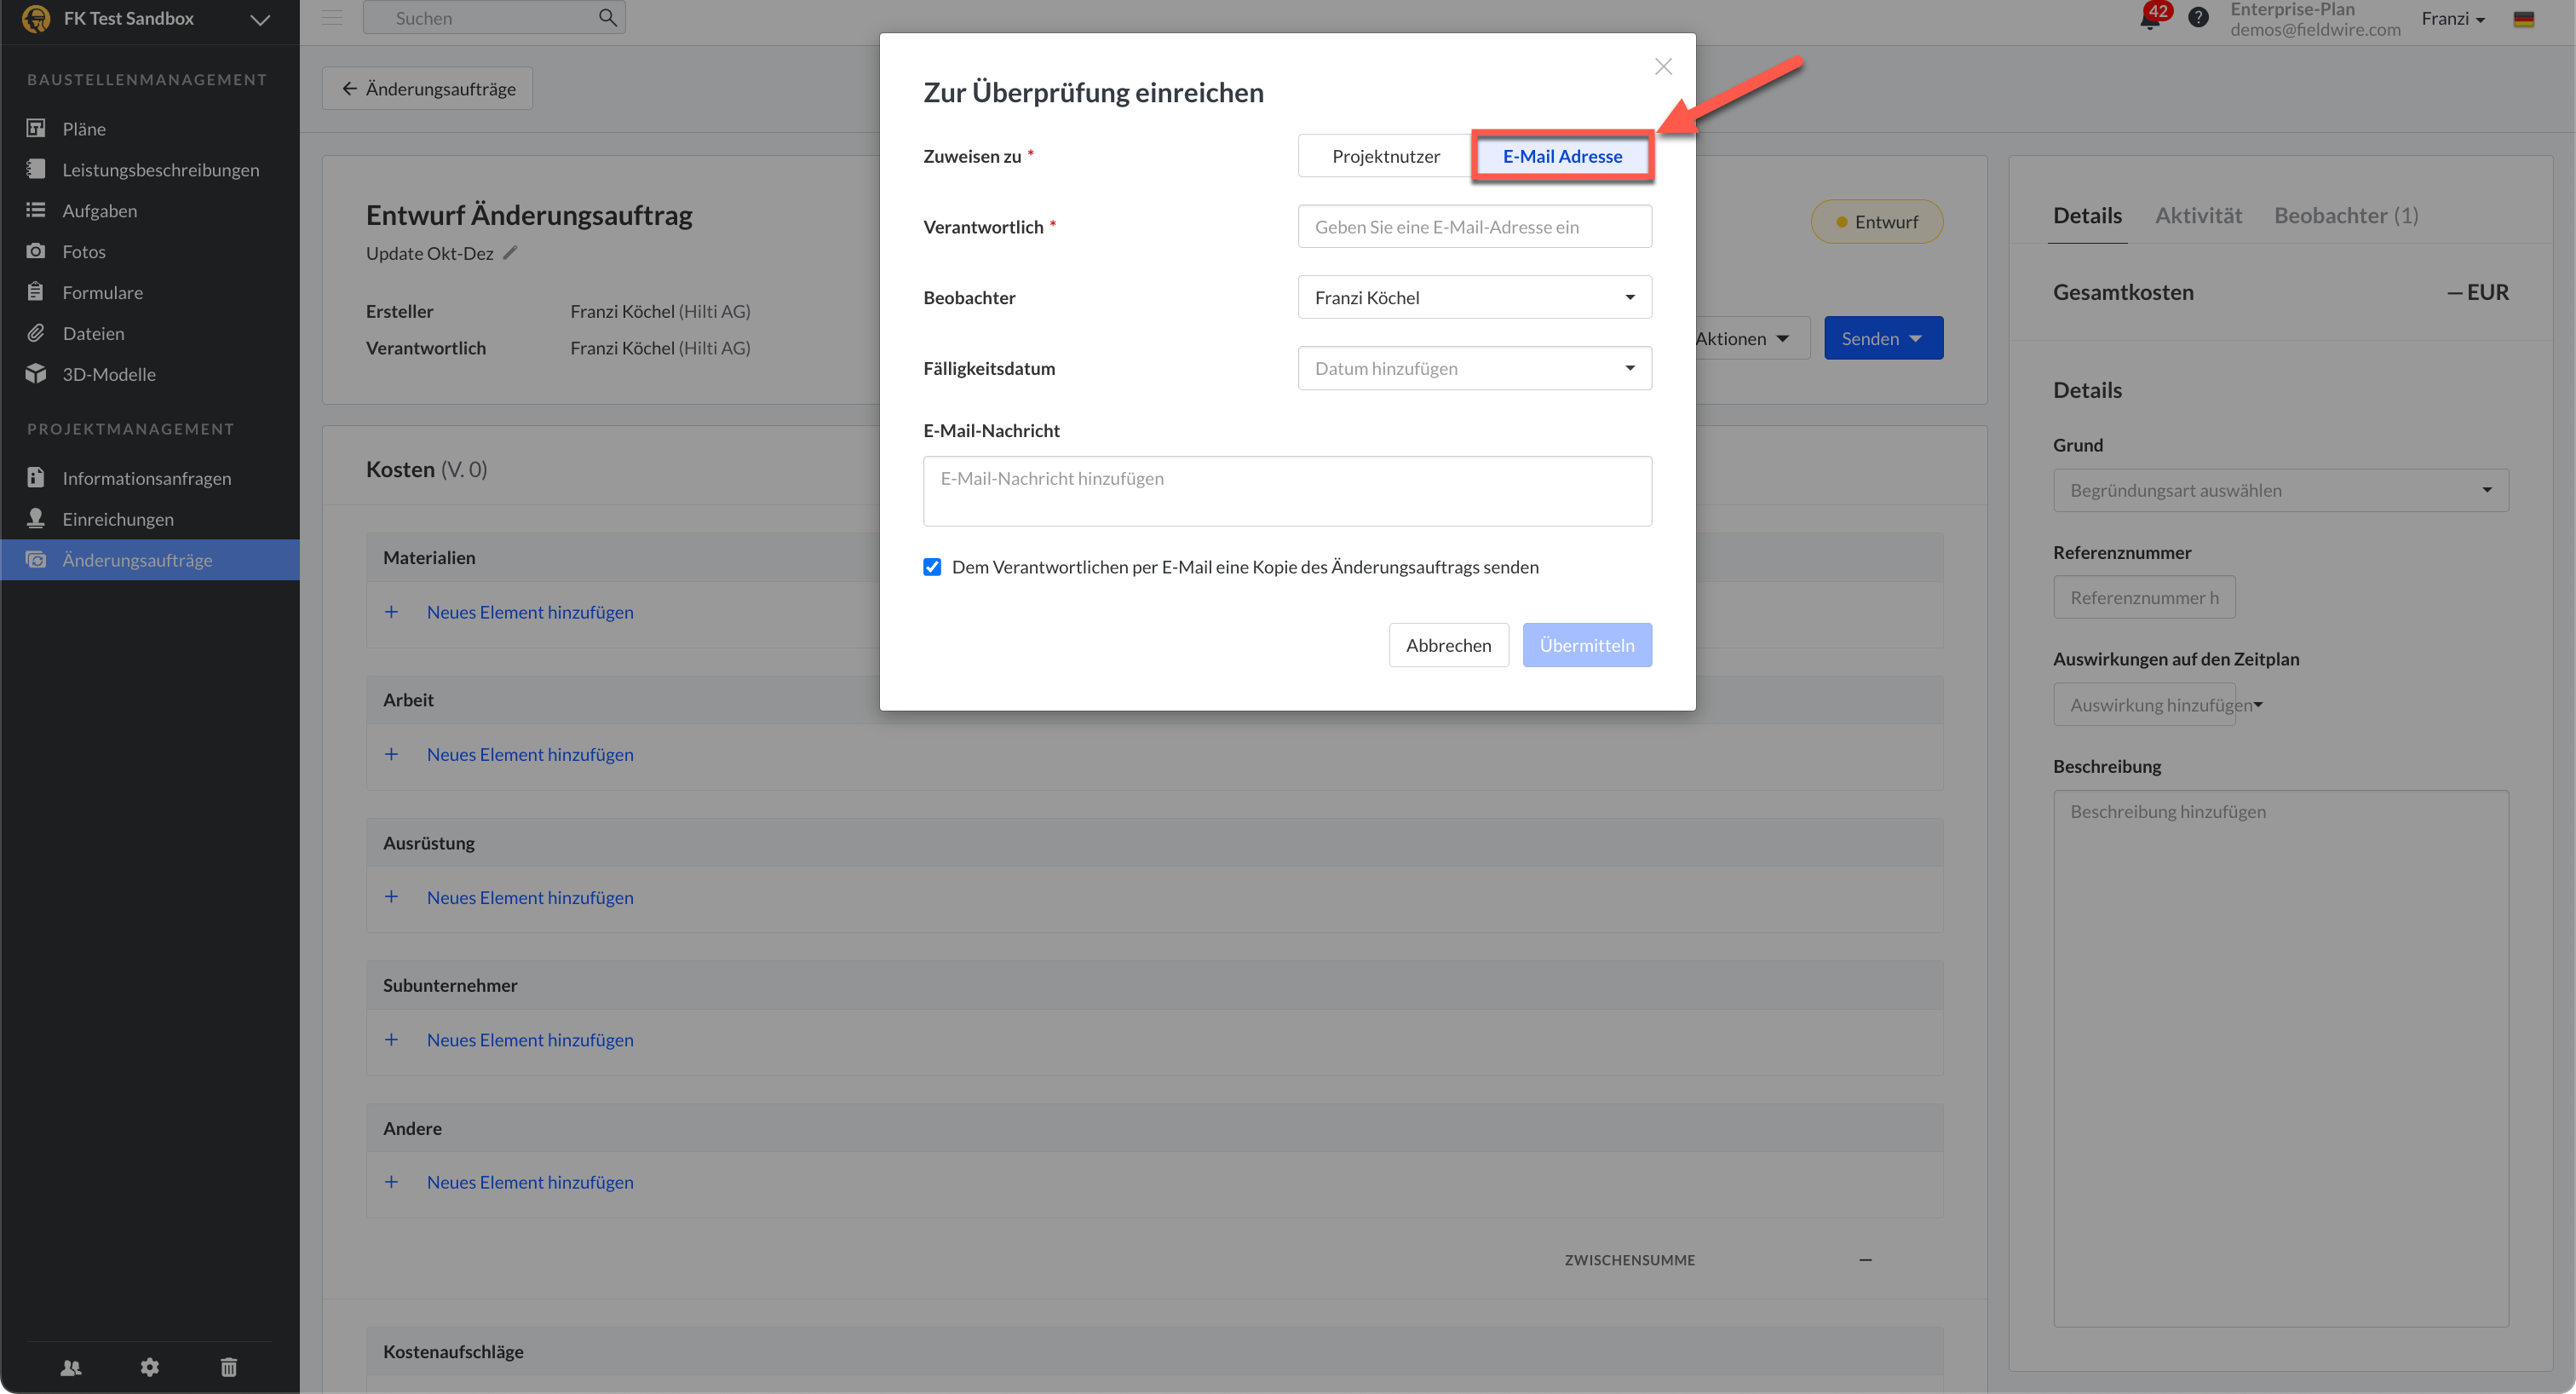Open settings gear in sidebar footer

coord(150,1367)
